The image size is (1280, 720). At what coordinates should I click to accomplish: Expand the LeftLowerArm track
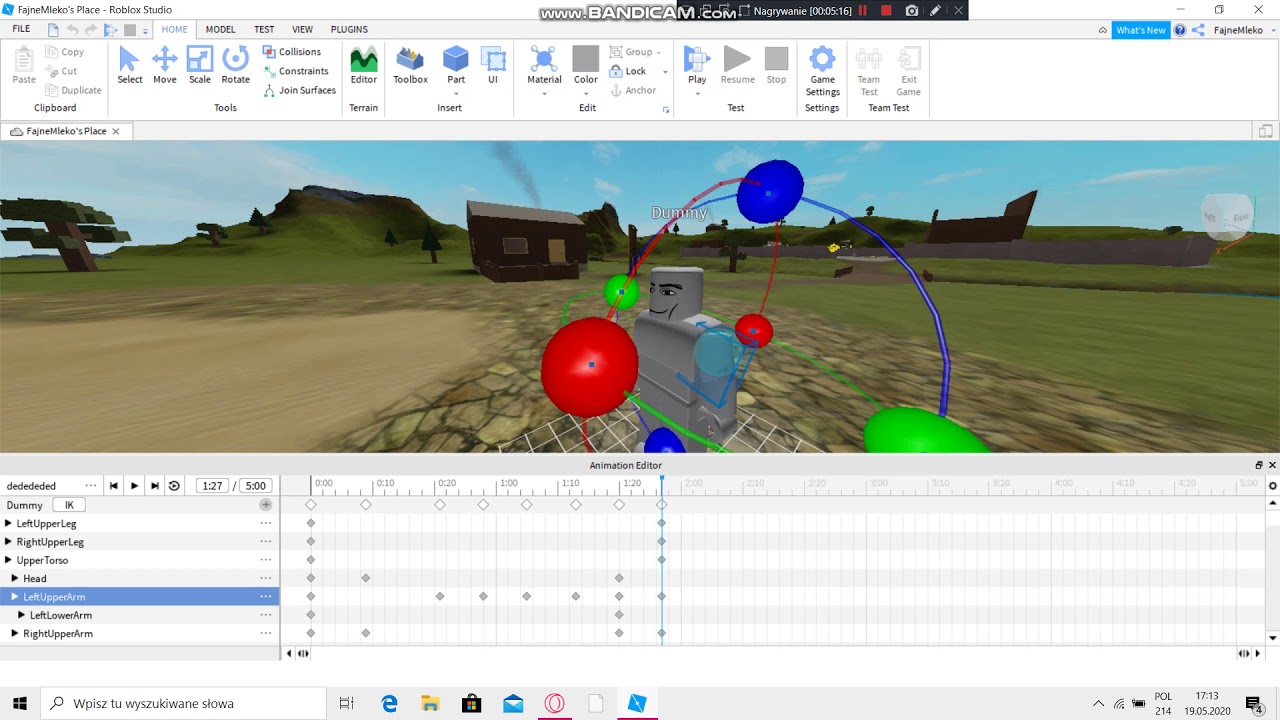click(22, 615)
